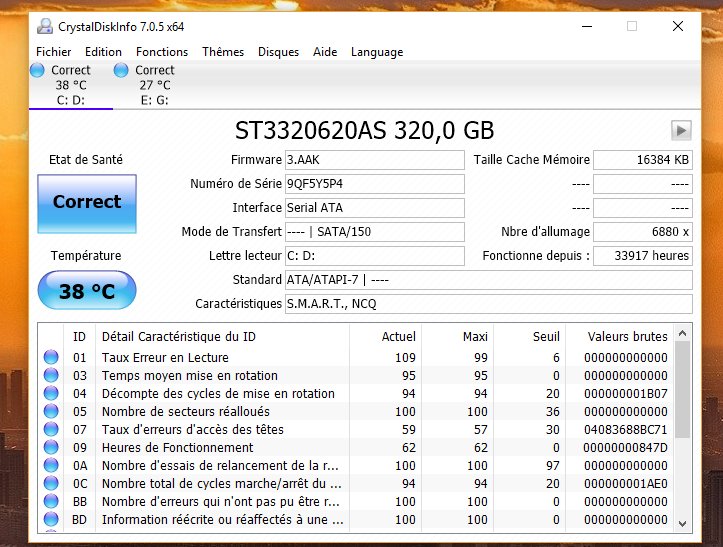Click the drive letter field C: D:
Viewport: 723px width, 547px height.
pos(374,256)
